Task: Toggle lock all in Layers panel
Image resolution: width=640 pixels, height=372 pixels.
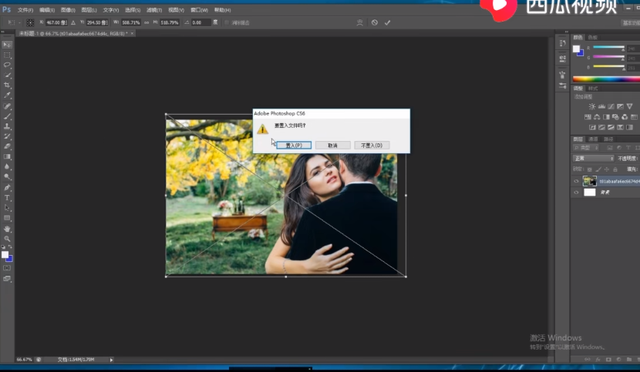Action: 615,169
